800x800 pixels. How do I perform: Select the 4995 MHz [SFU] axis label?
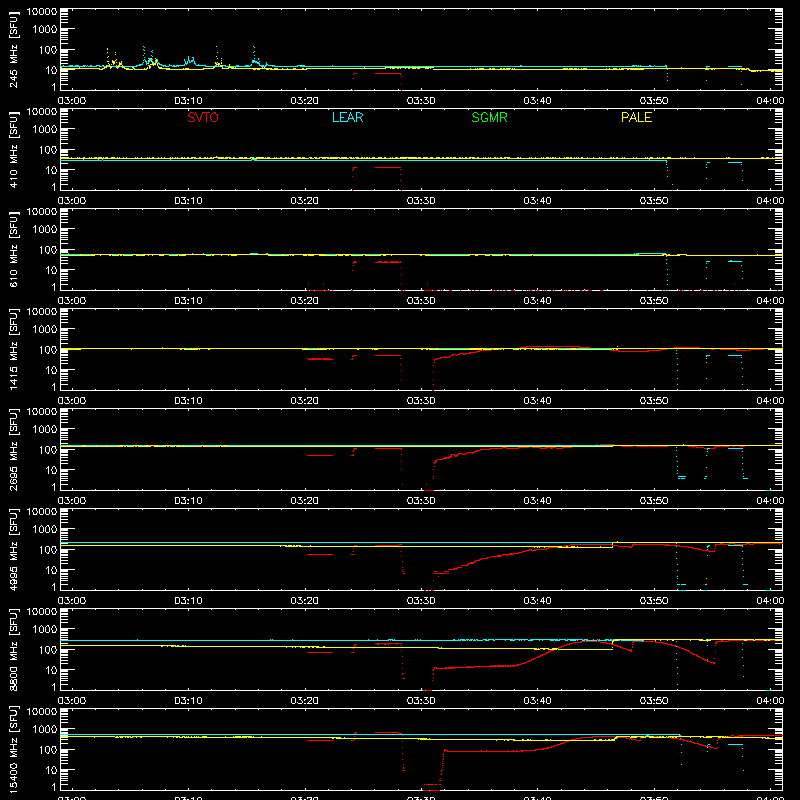point(13,550)
